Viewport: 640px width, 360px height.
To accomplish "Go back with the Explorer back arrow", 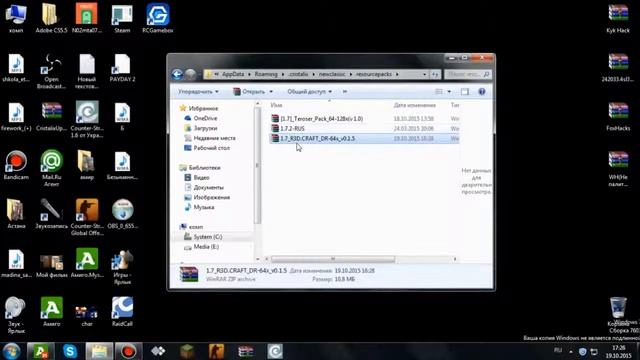I will coord(177,74).
